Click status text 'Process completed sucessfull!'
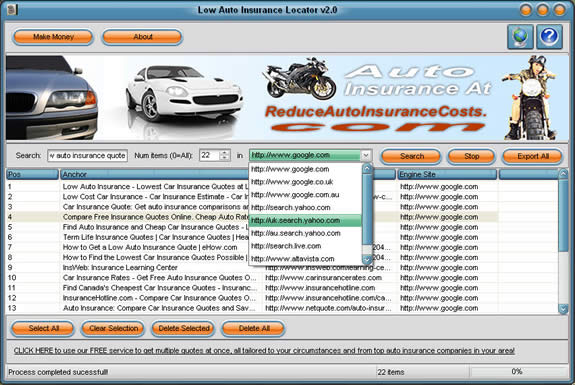The height and width of the screenshot is (385, 575). [x=58, y=372]
